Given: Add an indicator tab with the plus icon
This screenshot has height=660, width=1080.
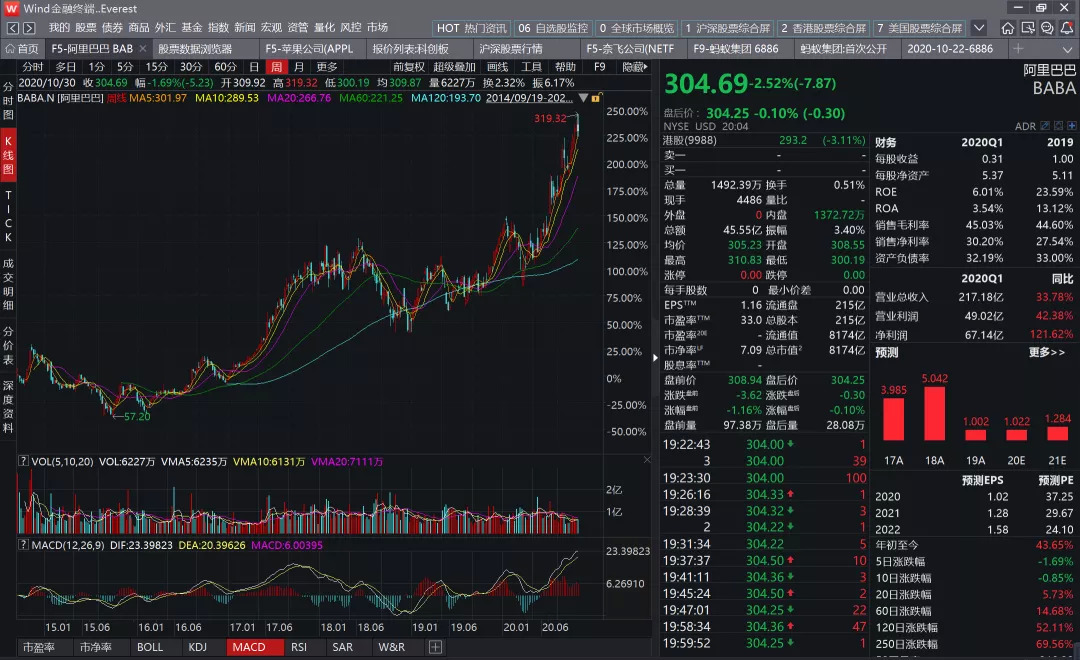Looking at the screenshot, I should coord(435,647).
